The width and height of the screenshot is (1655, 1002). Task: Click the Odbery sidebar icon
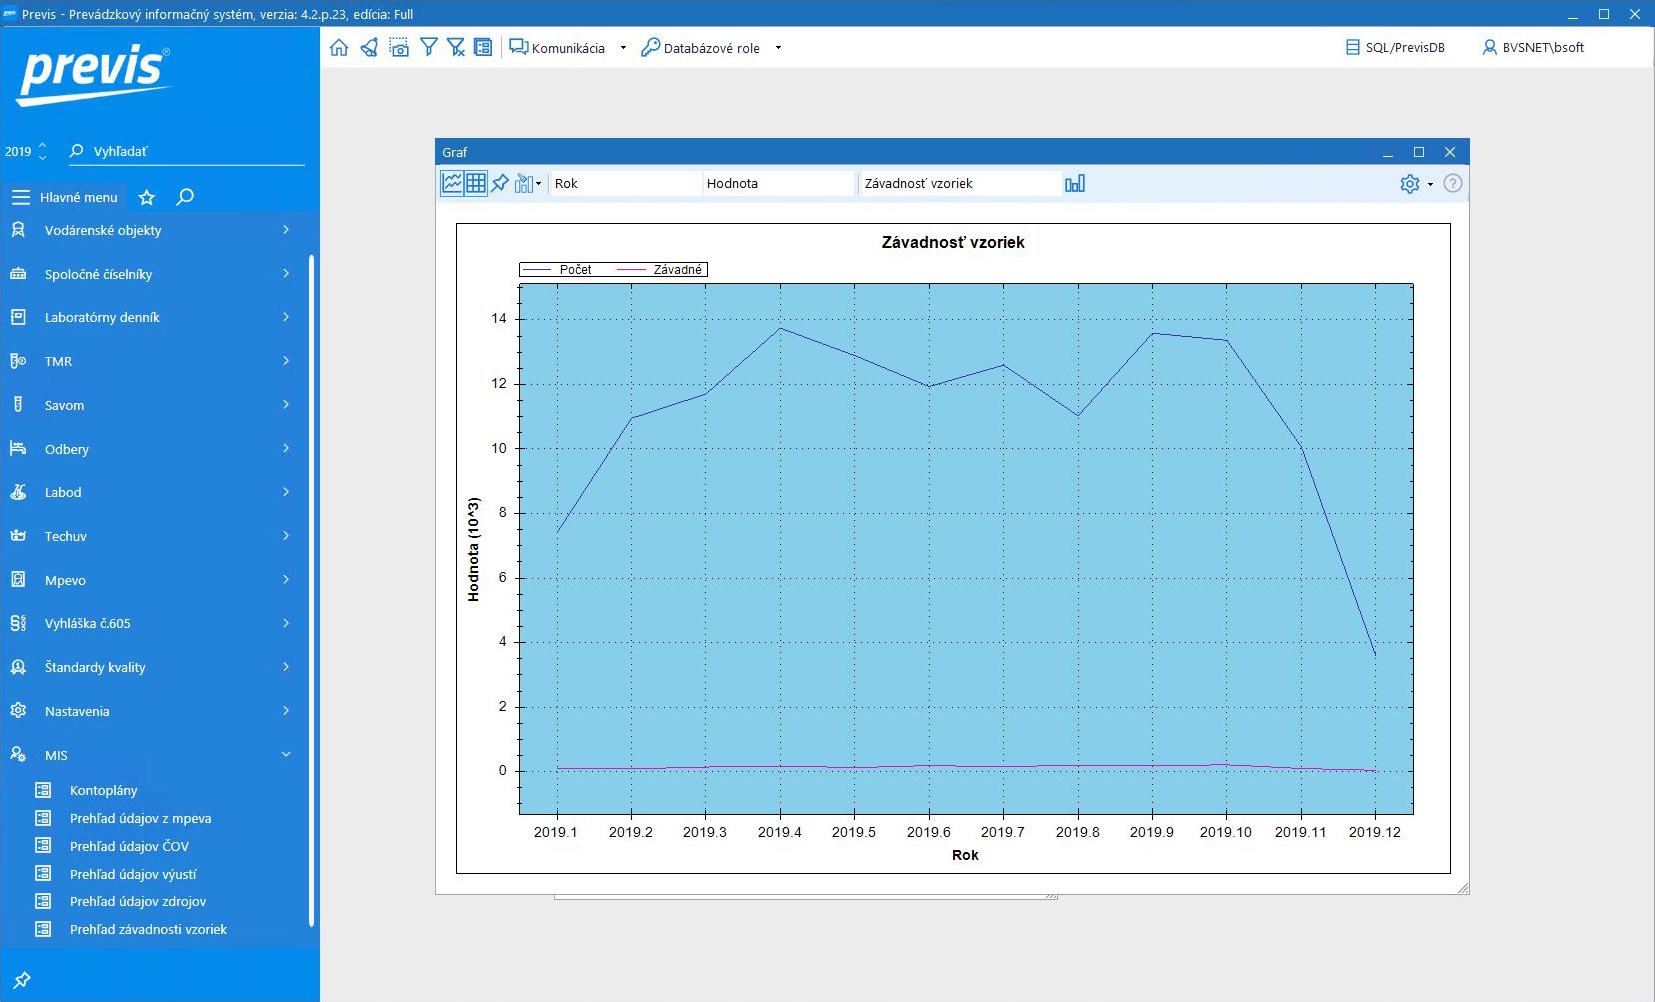pos(18,448)
